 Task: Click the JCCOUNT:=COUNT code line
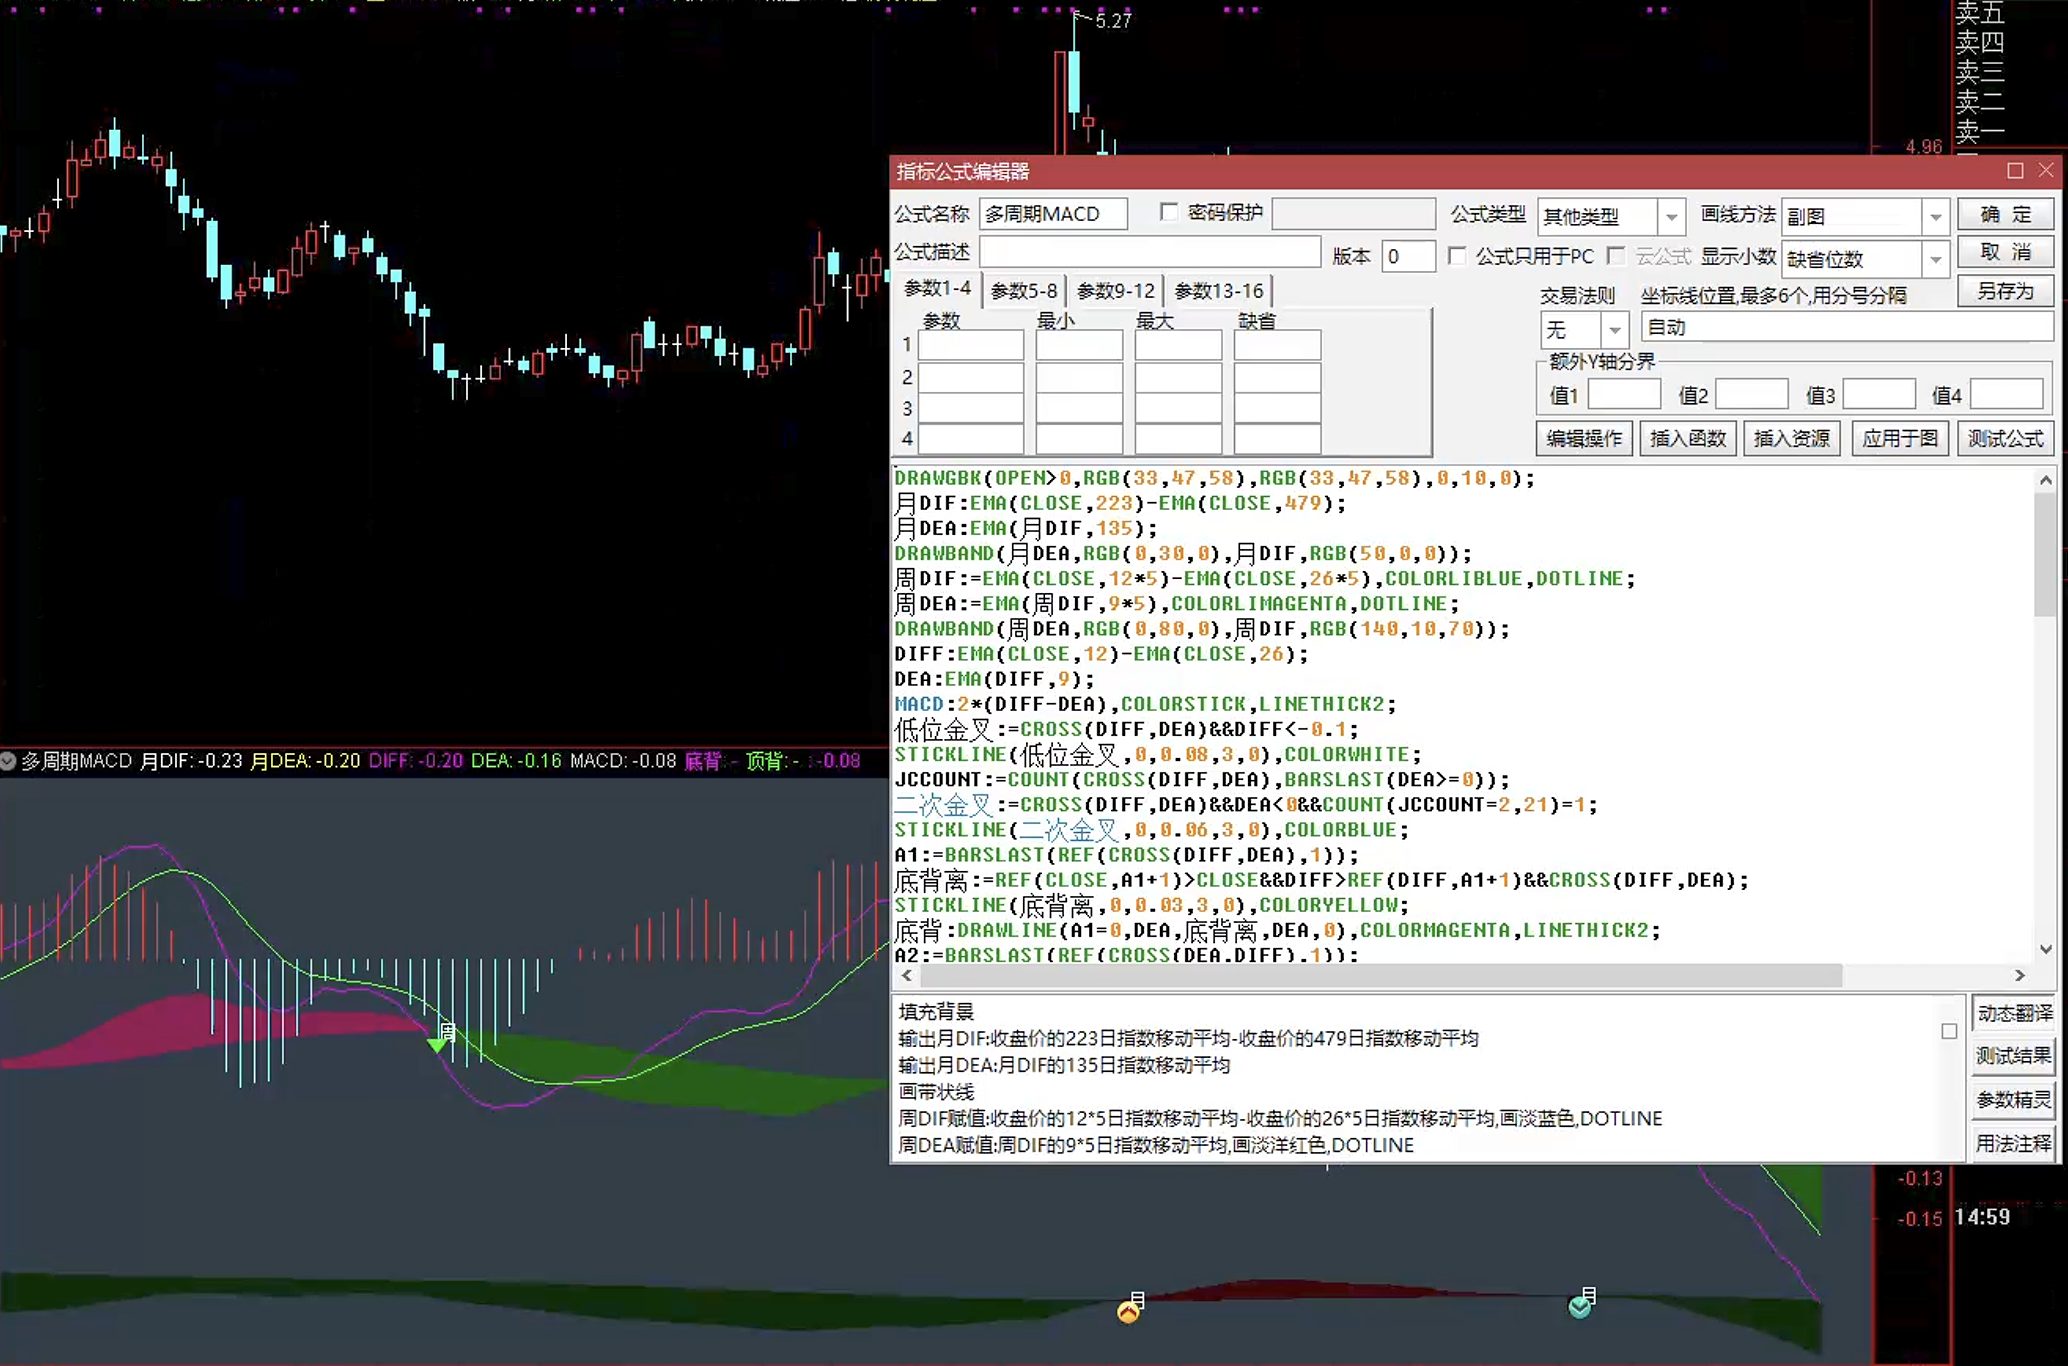point(1202,779)
